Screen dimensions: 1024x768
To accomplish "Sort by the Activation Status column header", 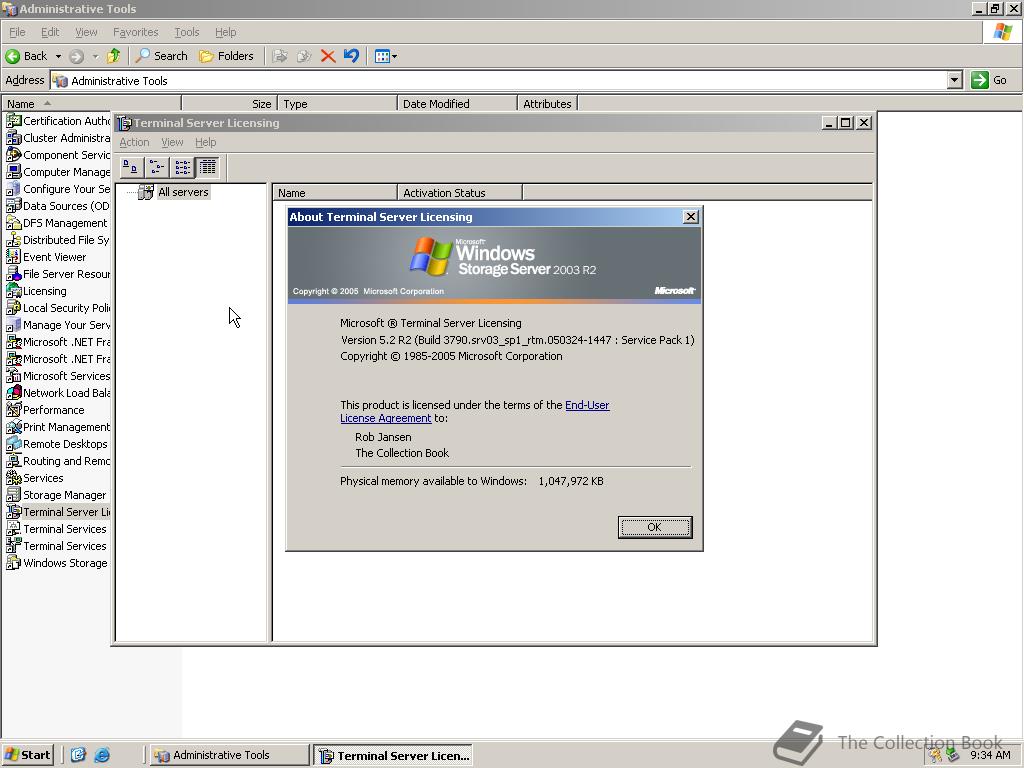I will point(460,193).
